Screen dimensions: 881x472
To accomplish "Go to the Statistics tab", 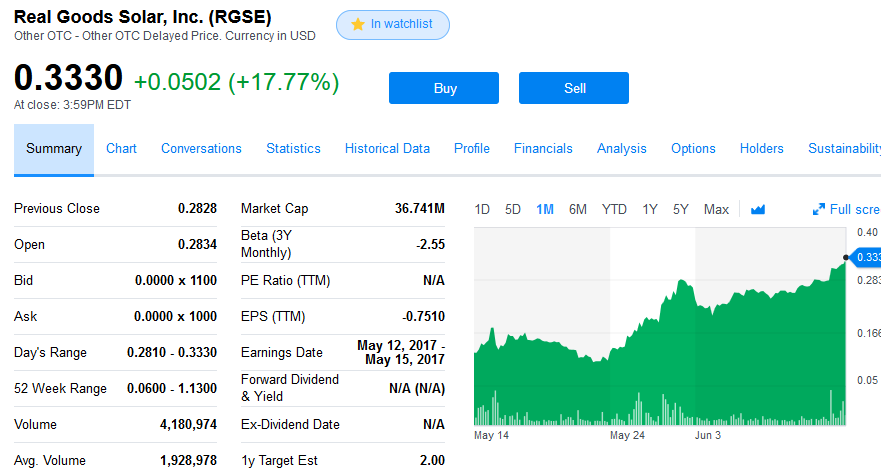I will point(293,149).
